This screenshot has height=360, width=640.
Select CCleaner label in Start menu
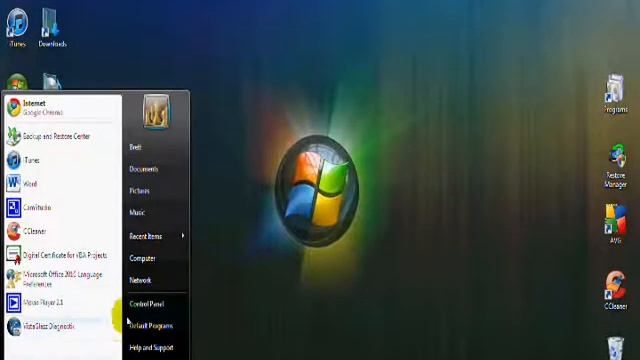pyautogui.click(x=34, y=231)
